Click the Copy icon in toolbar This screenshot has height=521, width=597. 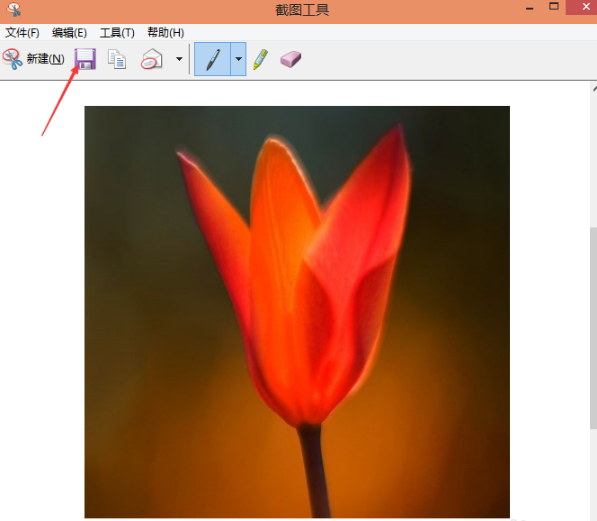pos(117,59)
